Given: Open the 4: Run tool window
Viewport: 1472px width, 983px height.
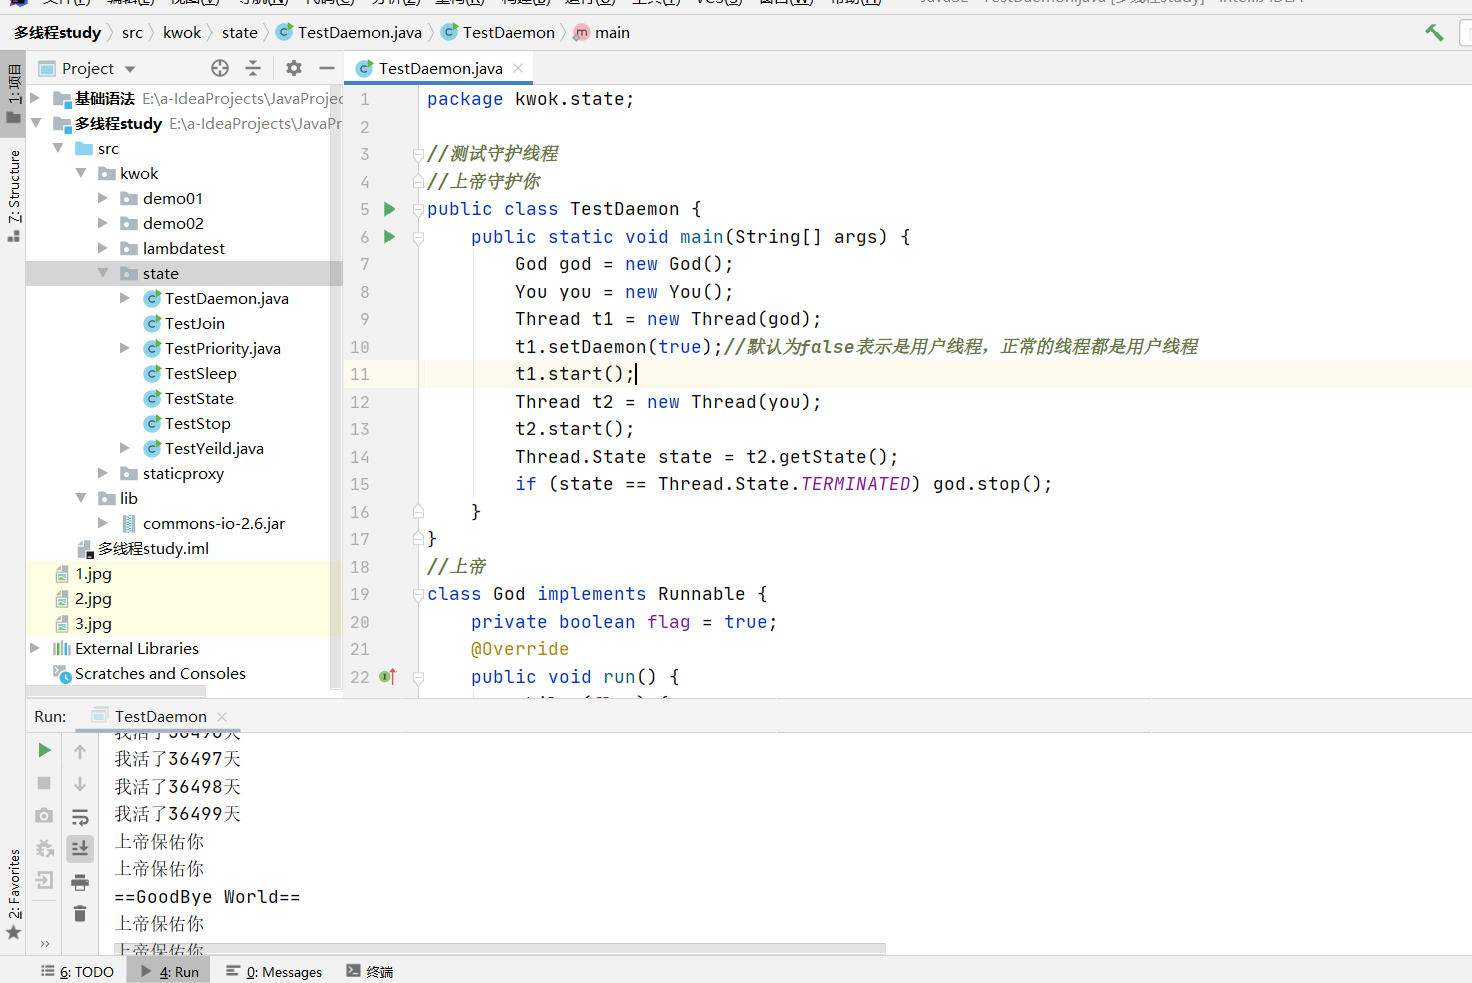Looking at the screenshot, I should 169,971.
